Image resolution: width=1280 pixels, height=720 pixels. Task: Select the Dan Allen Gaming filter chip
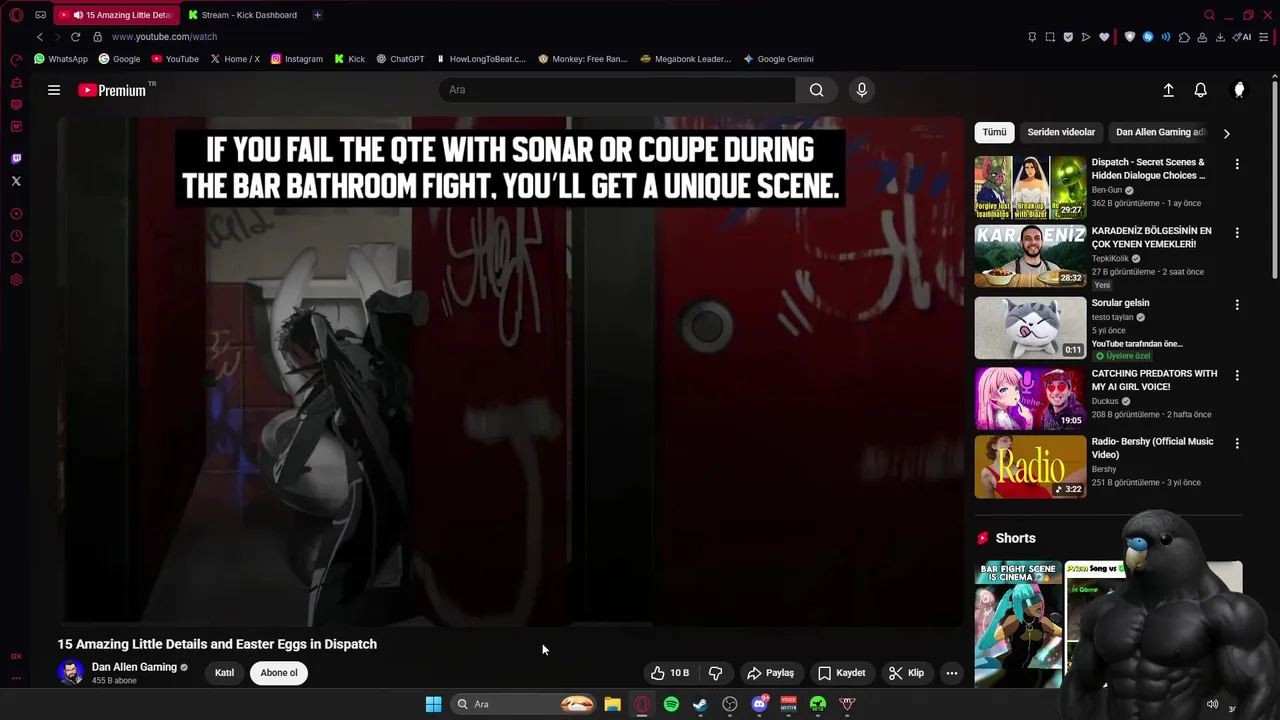point(1160,132)
